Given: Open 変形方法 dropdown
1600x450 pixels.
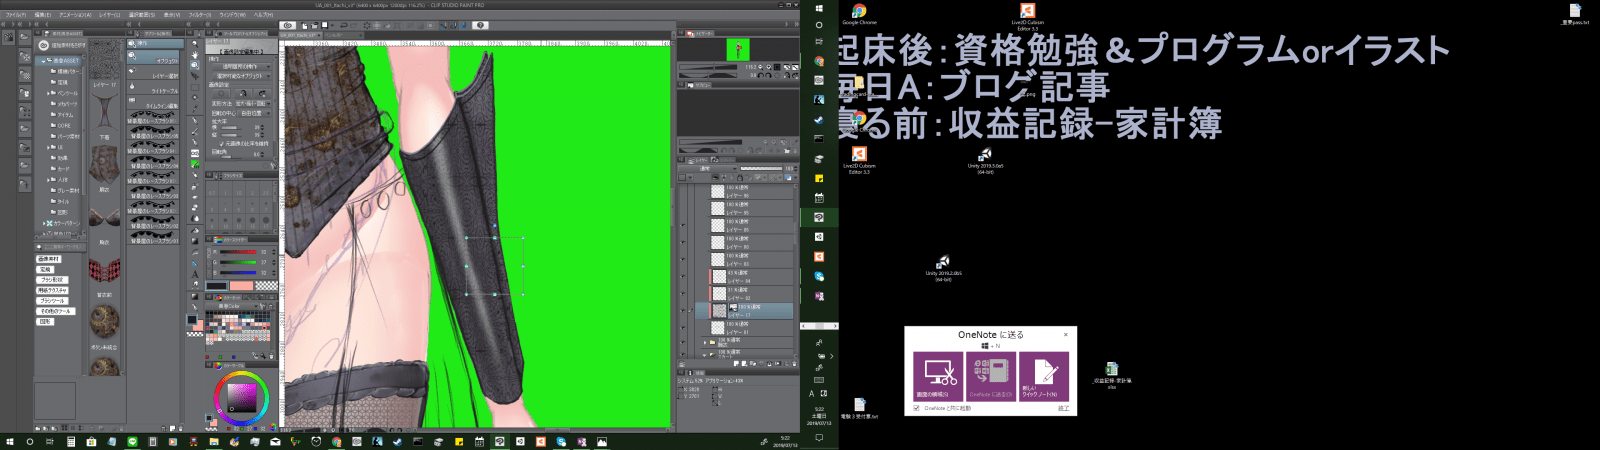Looking at the screenshot, I should (x=253, y=103).
